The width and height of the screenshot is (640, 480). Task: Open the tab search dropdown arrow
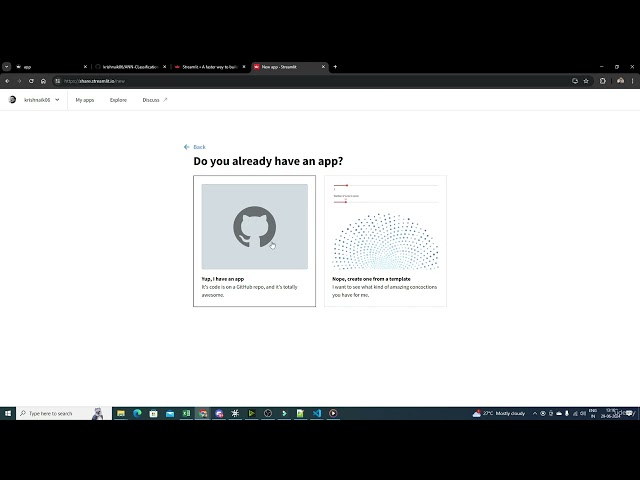(x=7, y=67)
